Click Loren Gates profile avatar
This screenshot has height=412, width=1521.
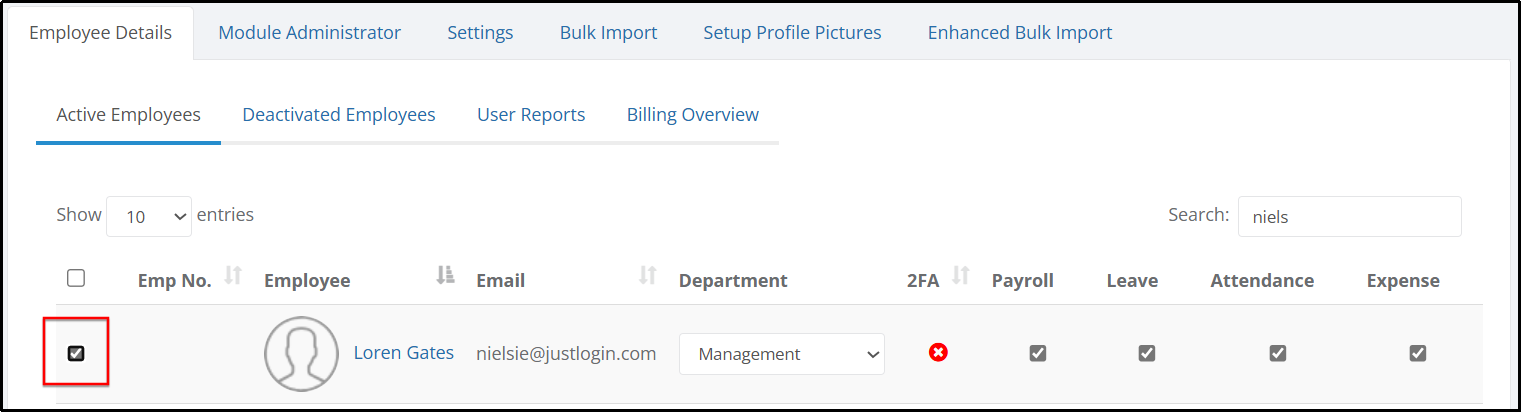(x=301, y=354)
